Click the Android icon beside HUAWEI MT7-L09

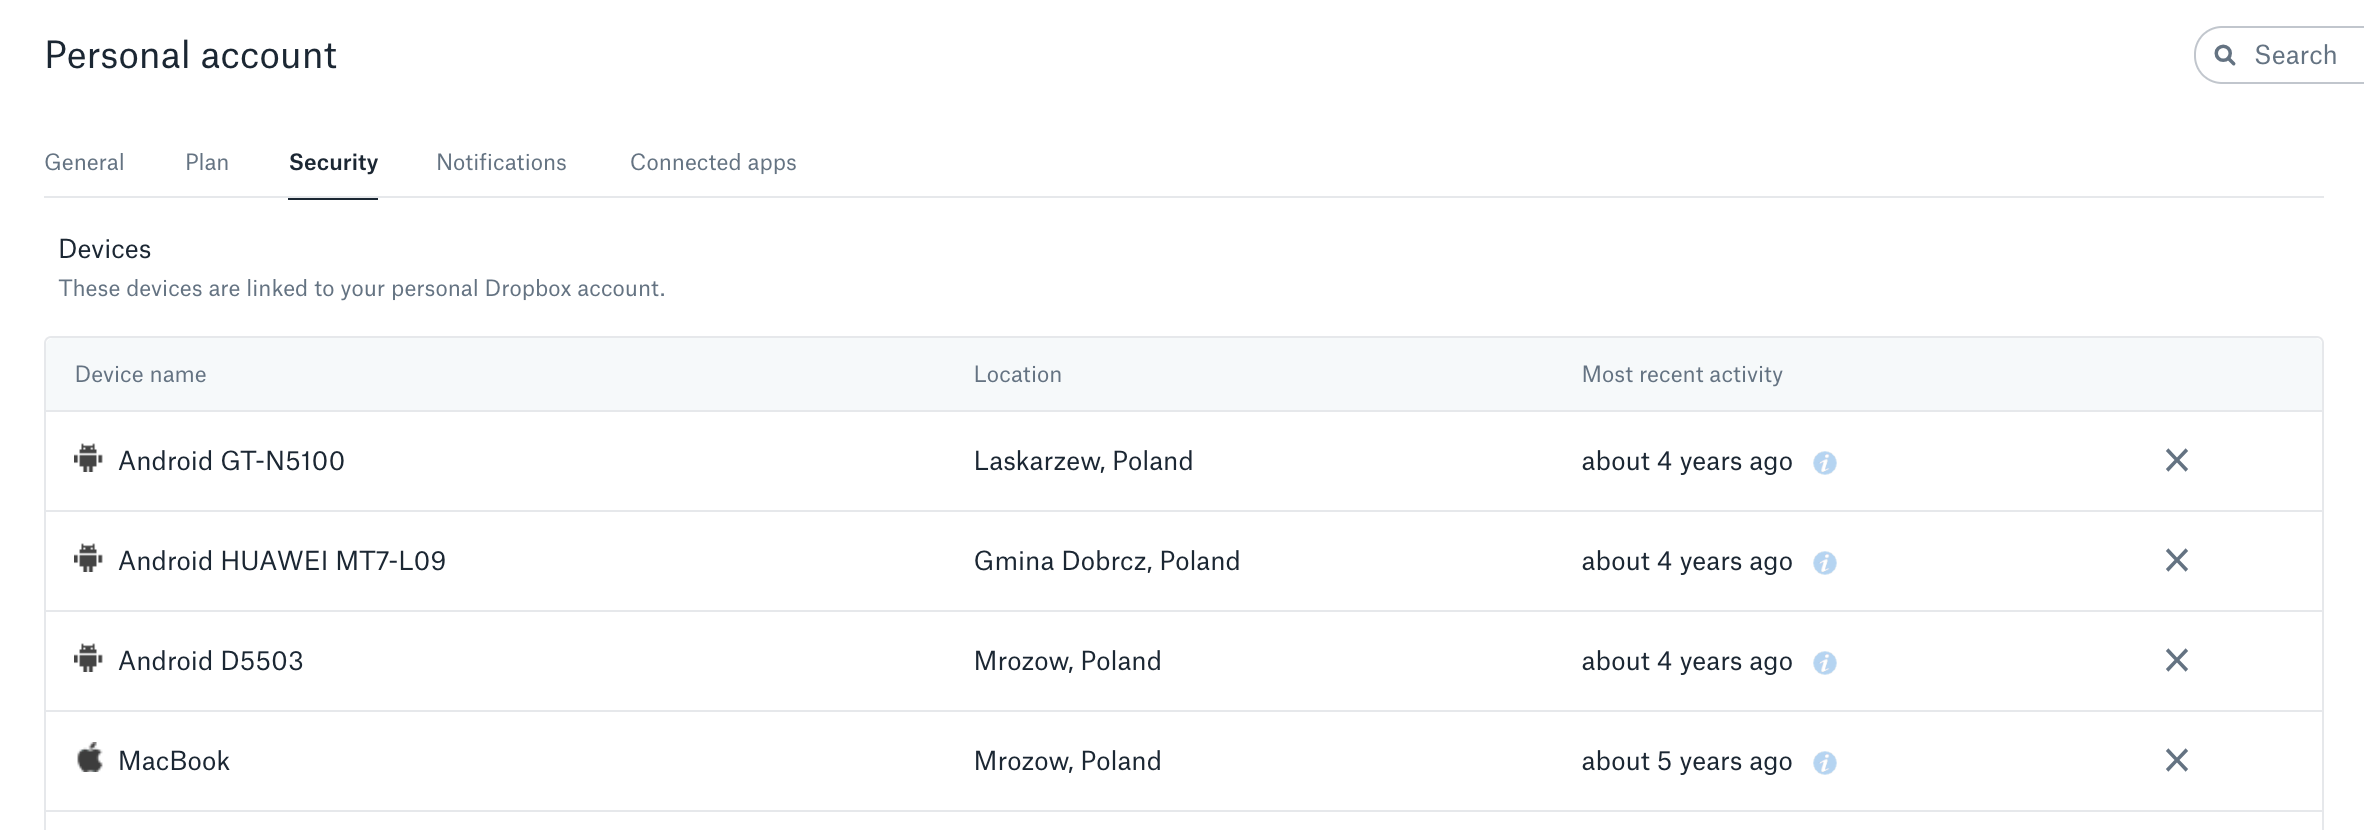coord(89,560)
